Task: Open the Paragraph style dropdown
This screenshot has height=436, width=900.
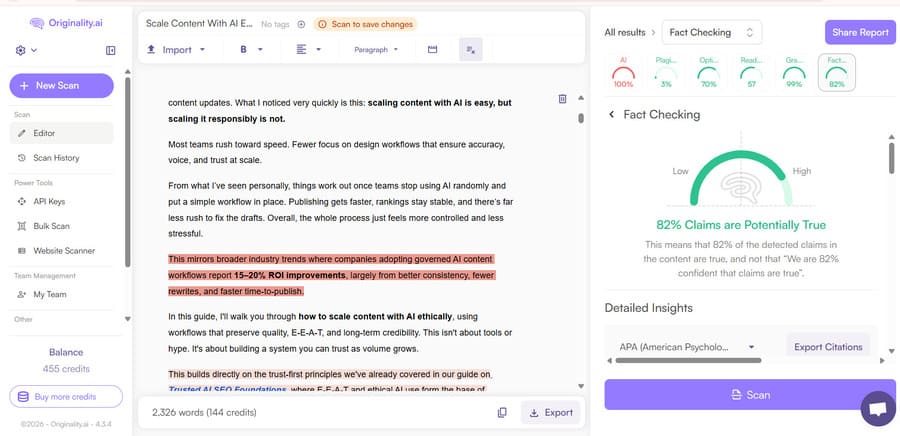Action: click(x=376, y=50)
